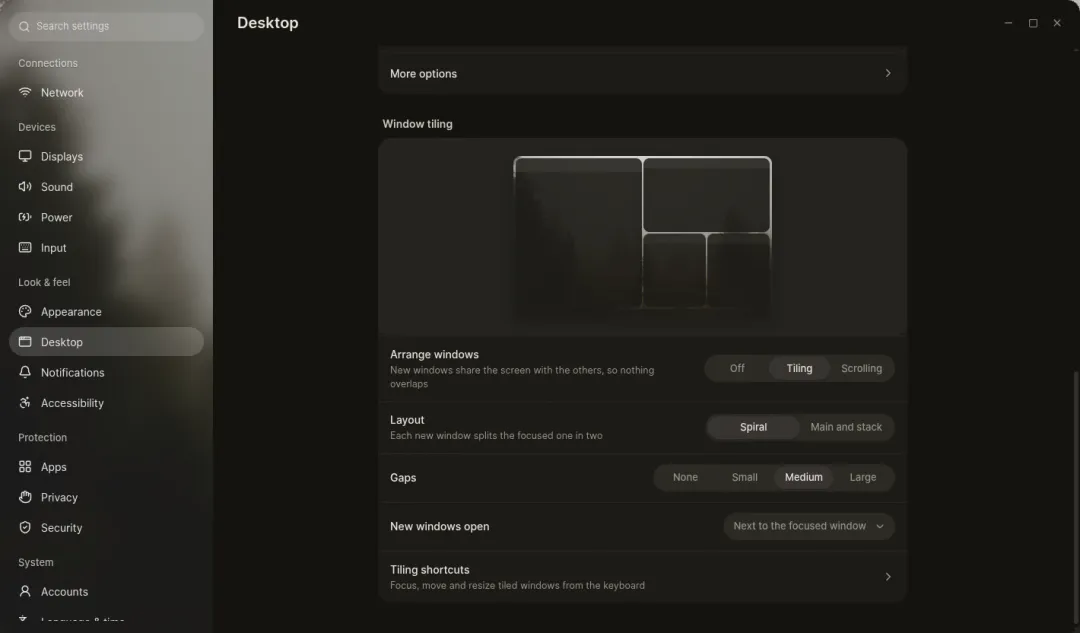Image resolution: width=1080 pixels, height=633 pixels.
Task: Click the New windows open label
Action: [x=439, y=526]
